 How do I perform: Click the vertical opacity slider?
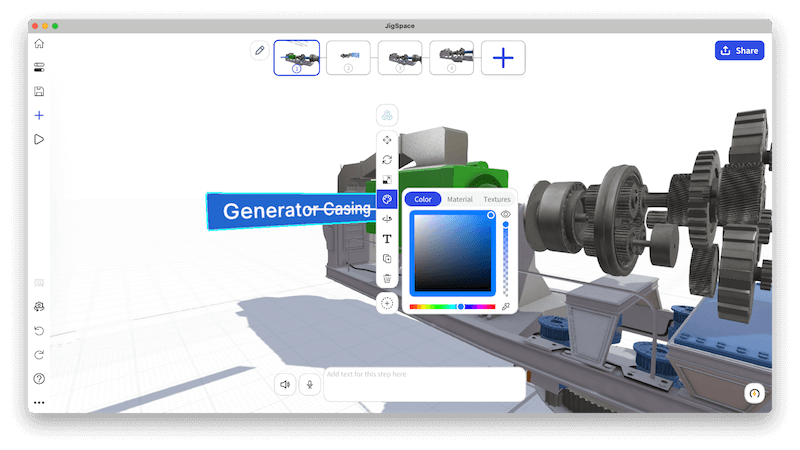[x=506, y=259]
